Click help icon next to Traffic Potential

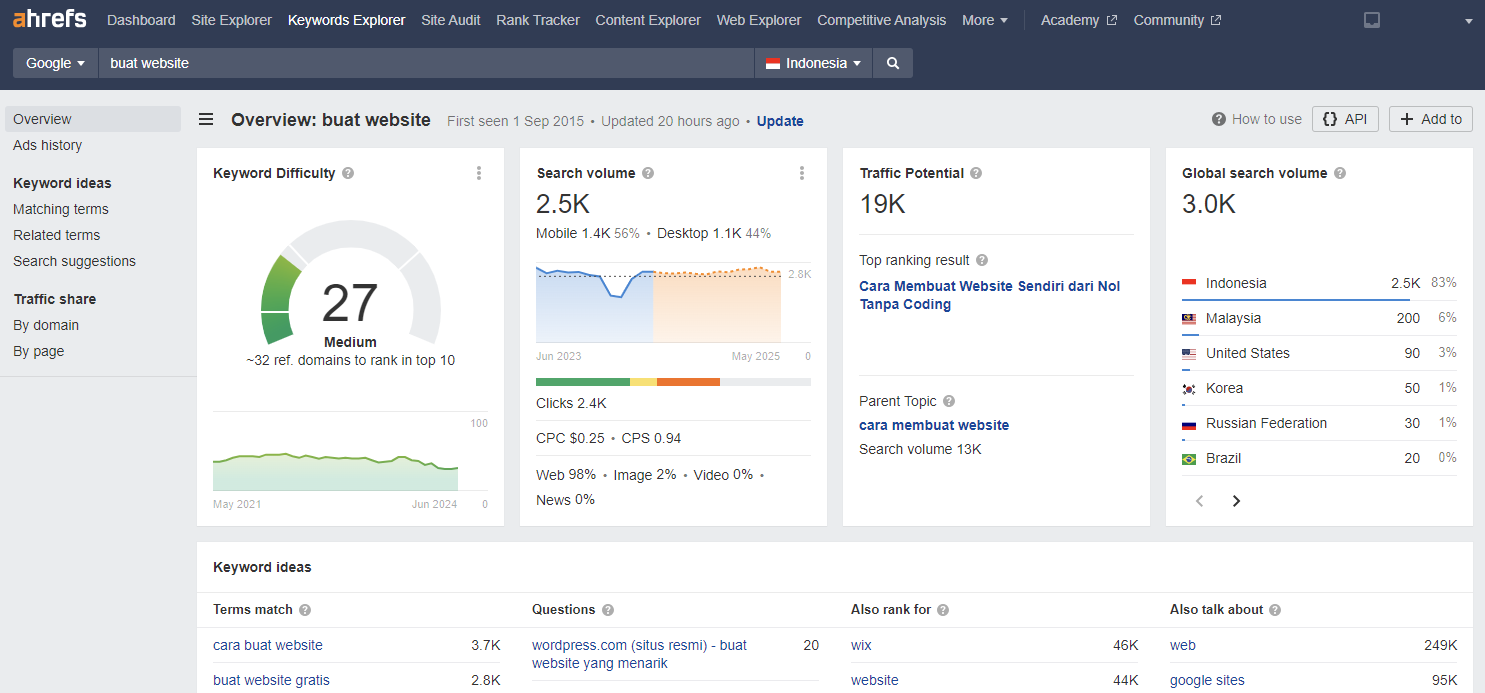point(976,173)
